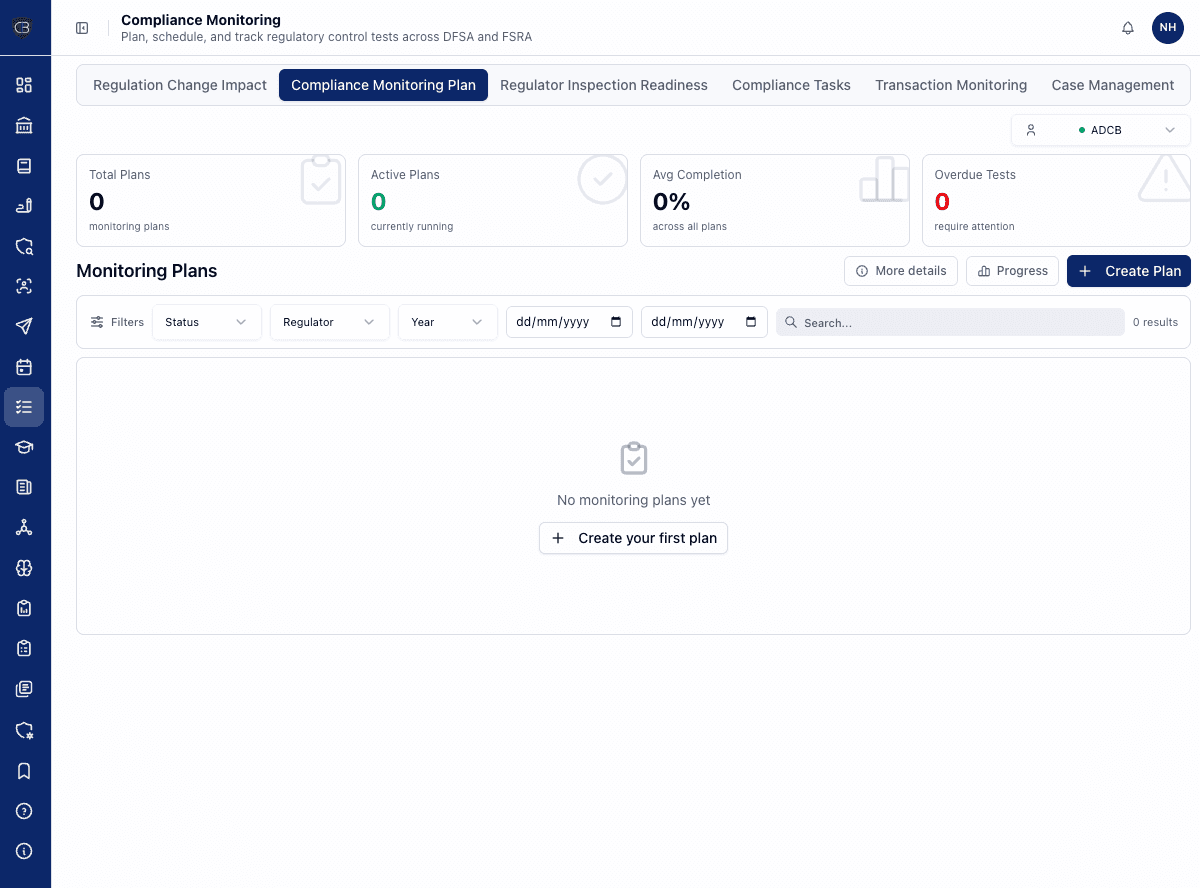Open the brain icon in sidebar
The image size is (1200, 888).
(x=24, y=568)
